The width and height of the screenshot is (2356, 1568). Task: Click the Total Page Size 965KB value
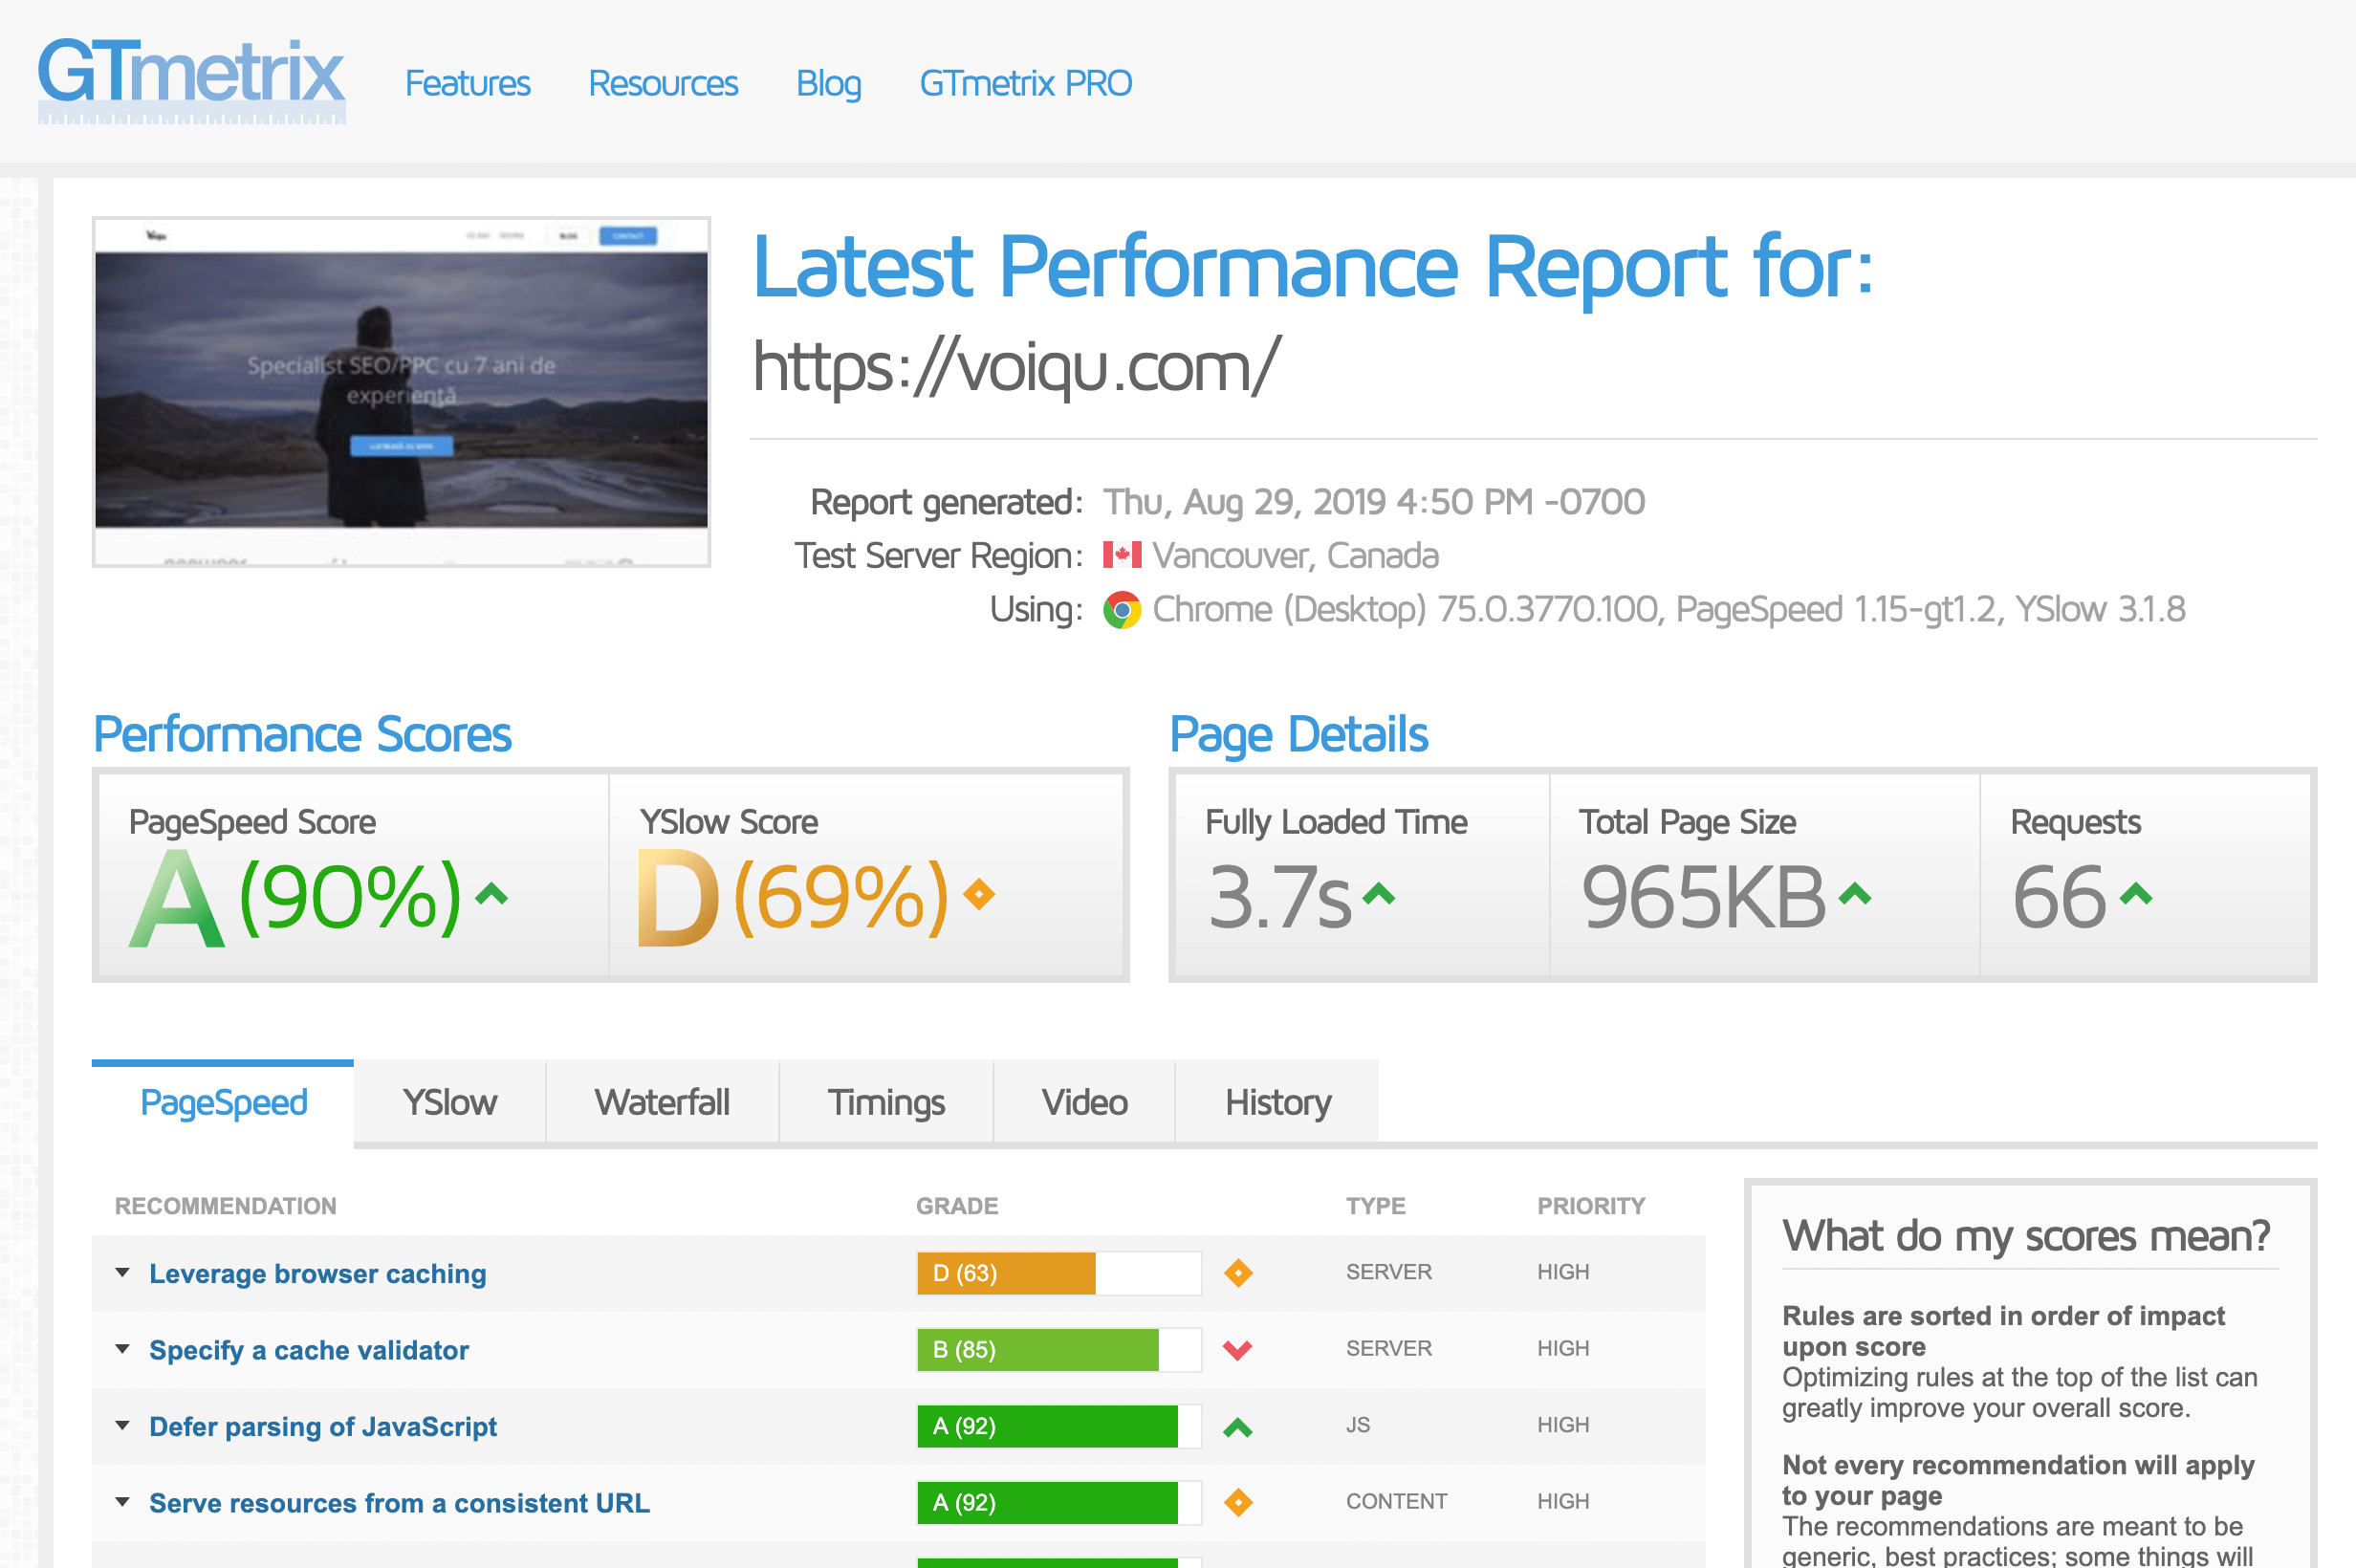coord(1703,897)
